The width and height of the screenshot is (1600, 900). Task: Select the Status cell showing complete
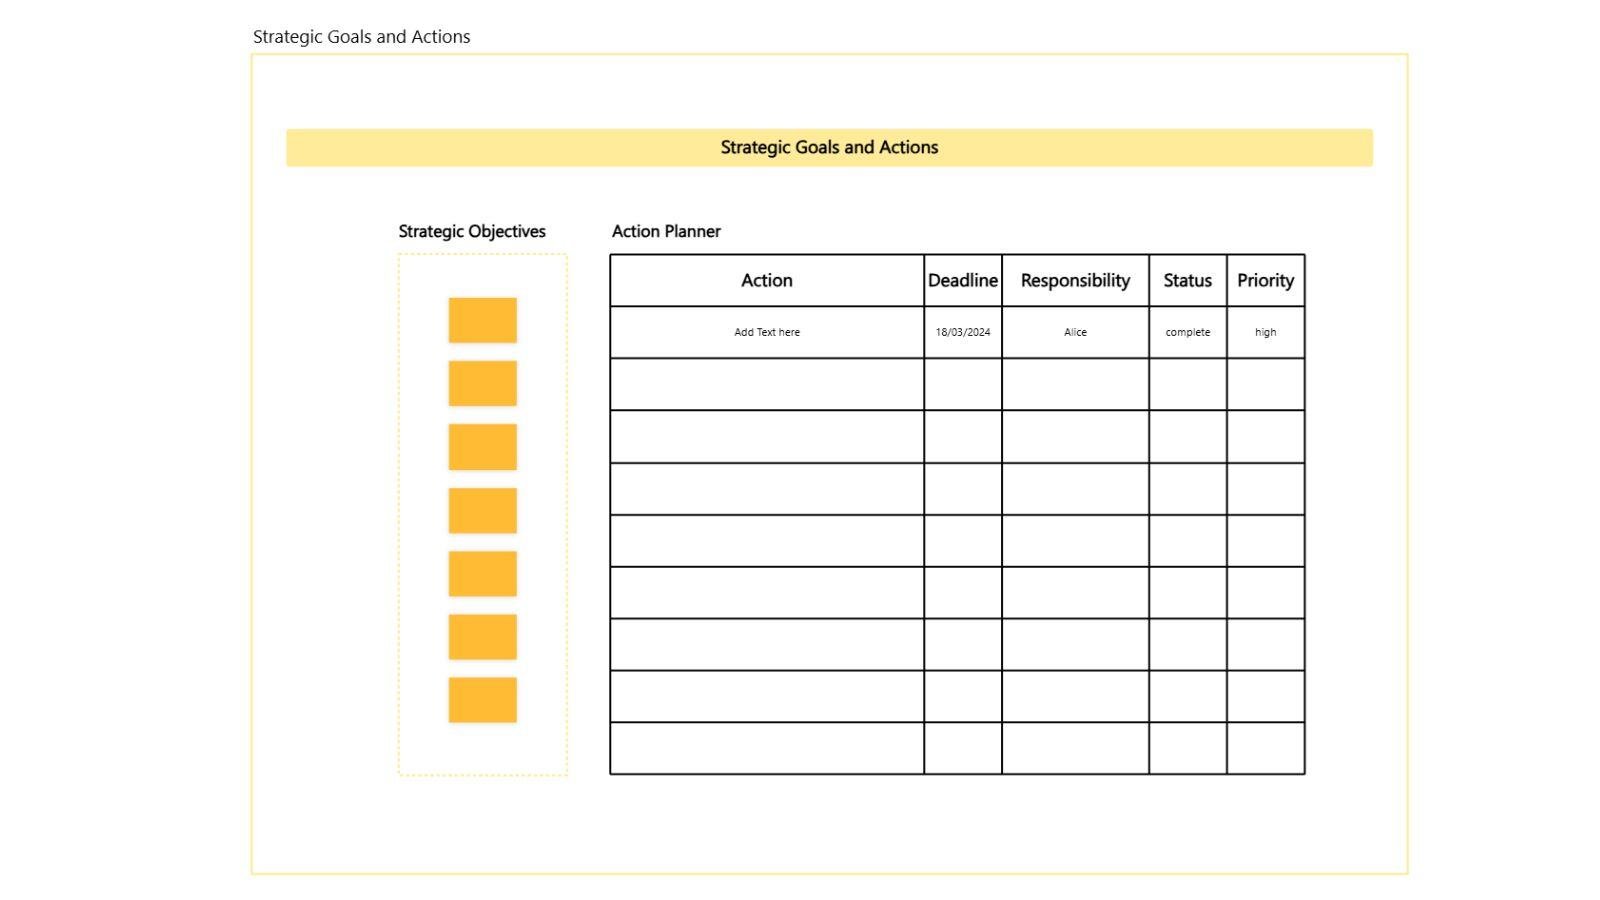[x=1187, y=331]
